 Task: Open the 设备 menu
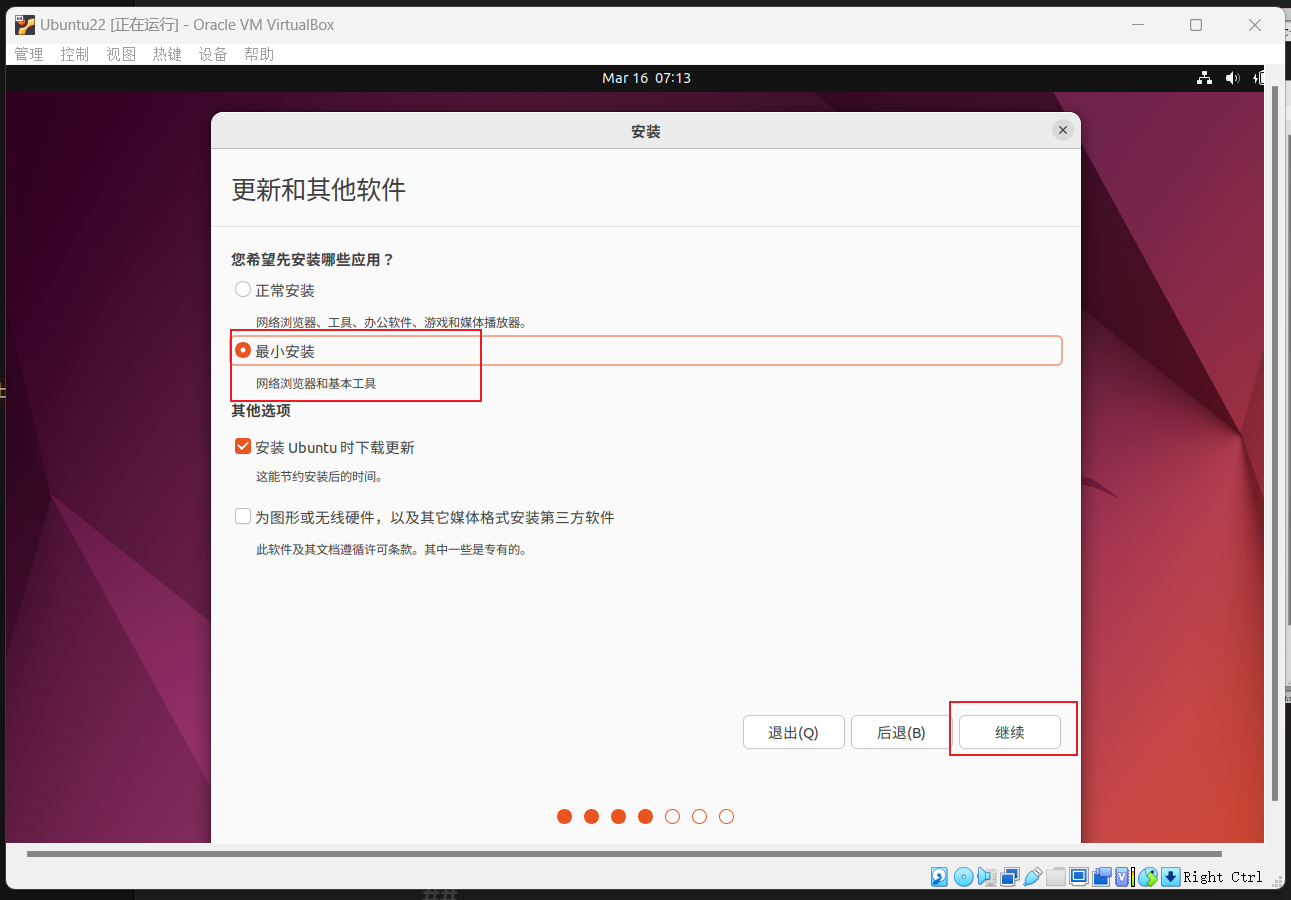[x=213, y=54]
